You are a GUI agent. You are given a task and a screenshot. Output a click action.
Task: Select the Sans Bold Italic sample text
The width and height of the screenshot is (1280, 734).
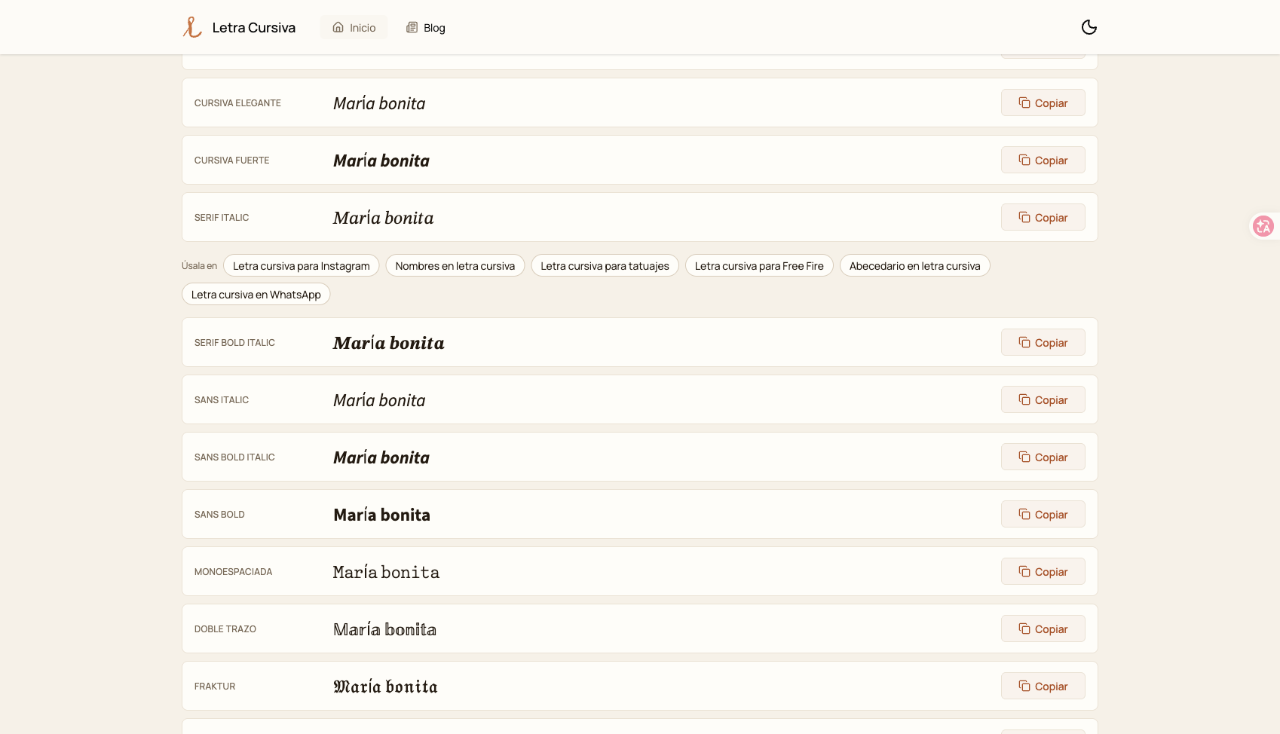click(x=381, y=457)
